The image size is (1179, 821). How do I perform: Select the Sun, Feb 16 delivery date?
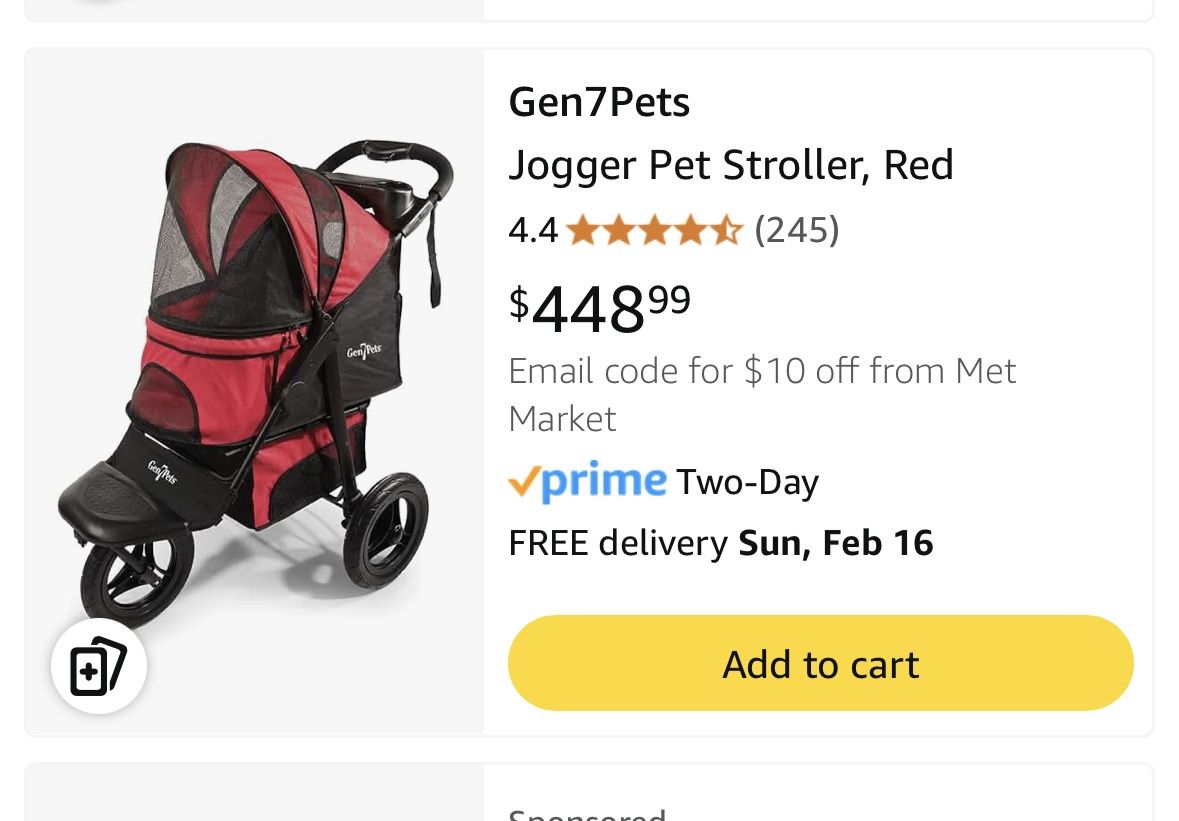835,541
